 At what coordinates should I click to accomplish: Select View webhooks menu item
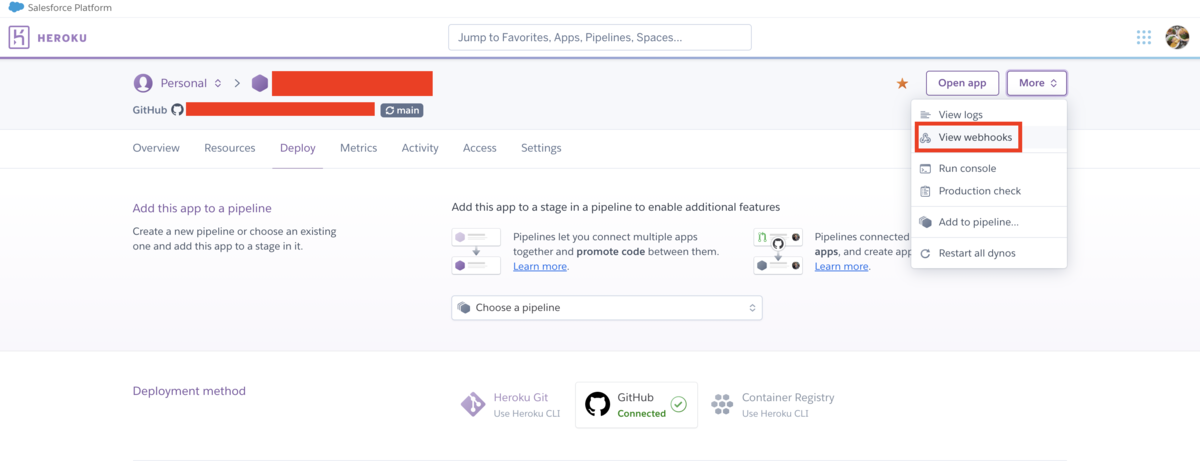pyautogui.click(x=989, y=137)
